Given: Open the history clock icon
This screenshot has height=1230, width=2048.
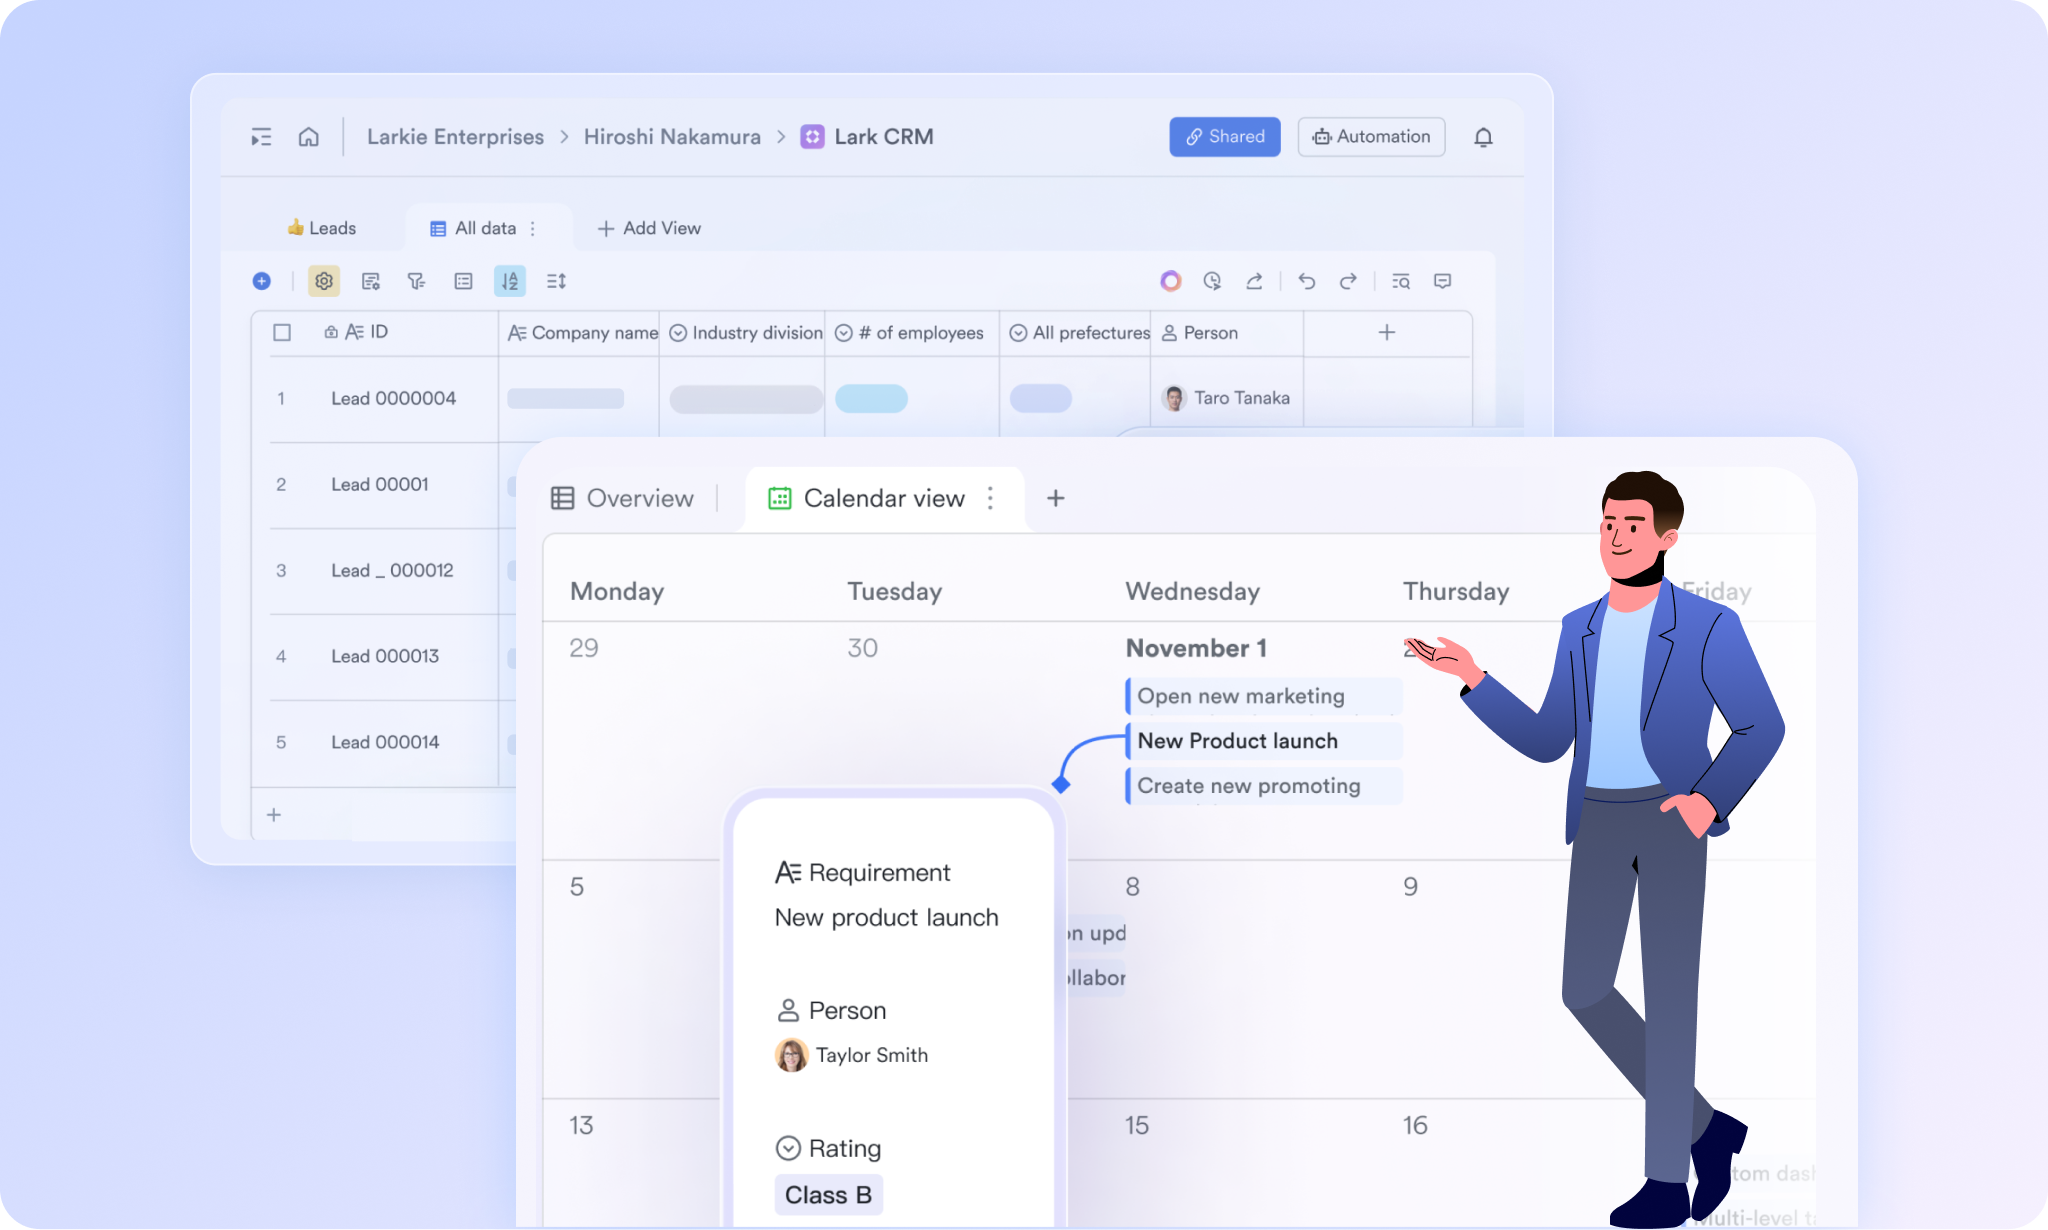Looking at the screenshot, I should coord(1213,281).
